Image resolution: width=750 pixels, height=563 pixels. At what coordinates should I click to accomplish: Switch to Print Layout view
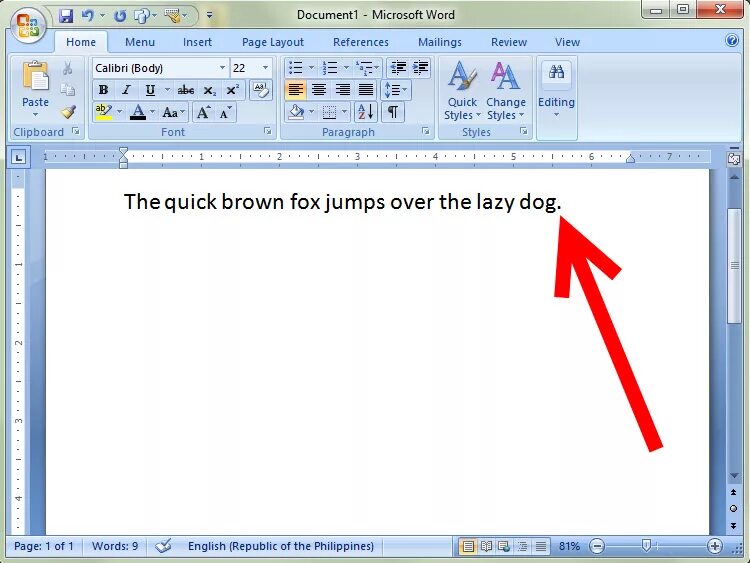coord(468,546)
